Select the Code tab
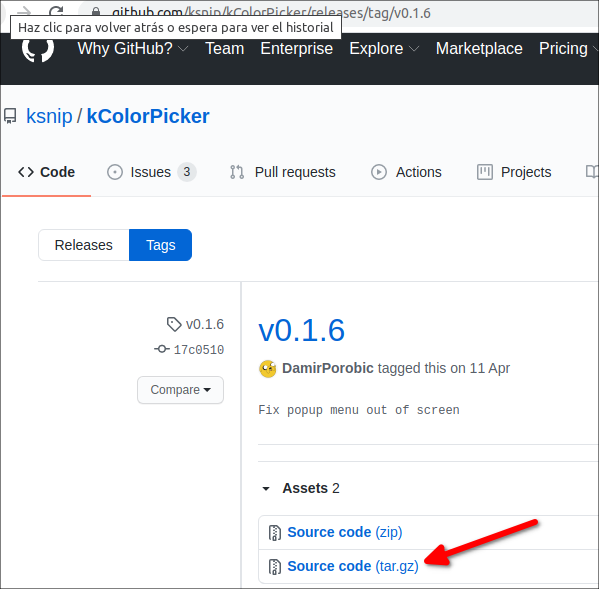 point(46,172)
